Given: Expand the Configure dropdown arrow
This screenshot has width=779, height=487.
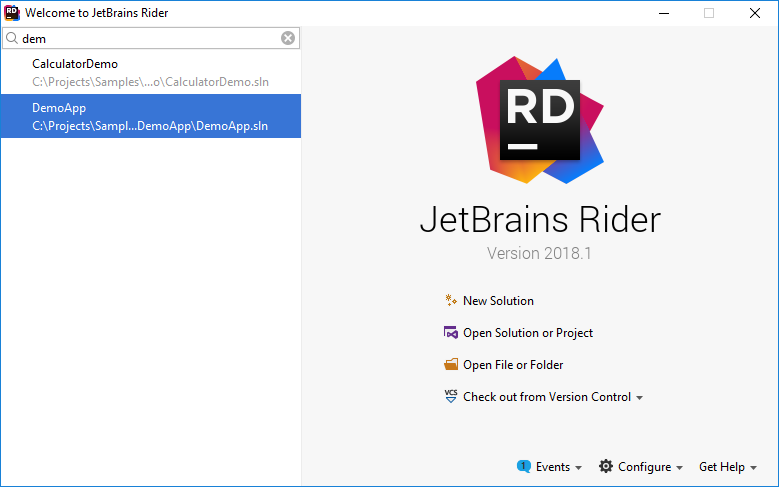Looking at the screenshot, I should 680,468.
